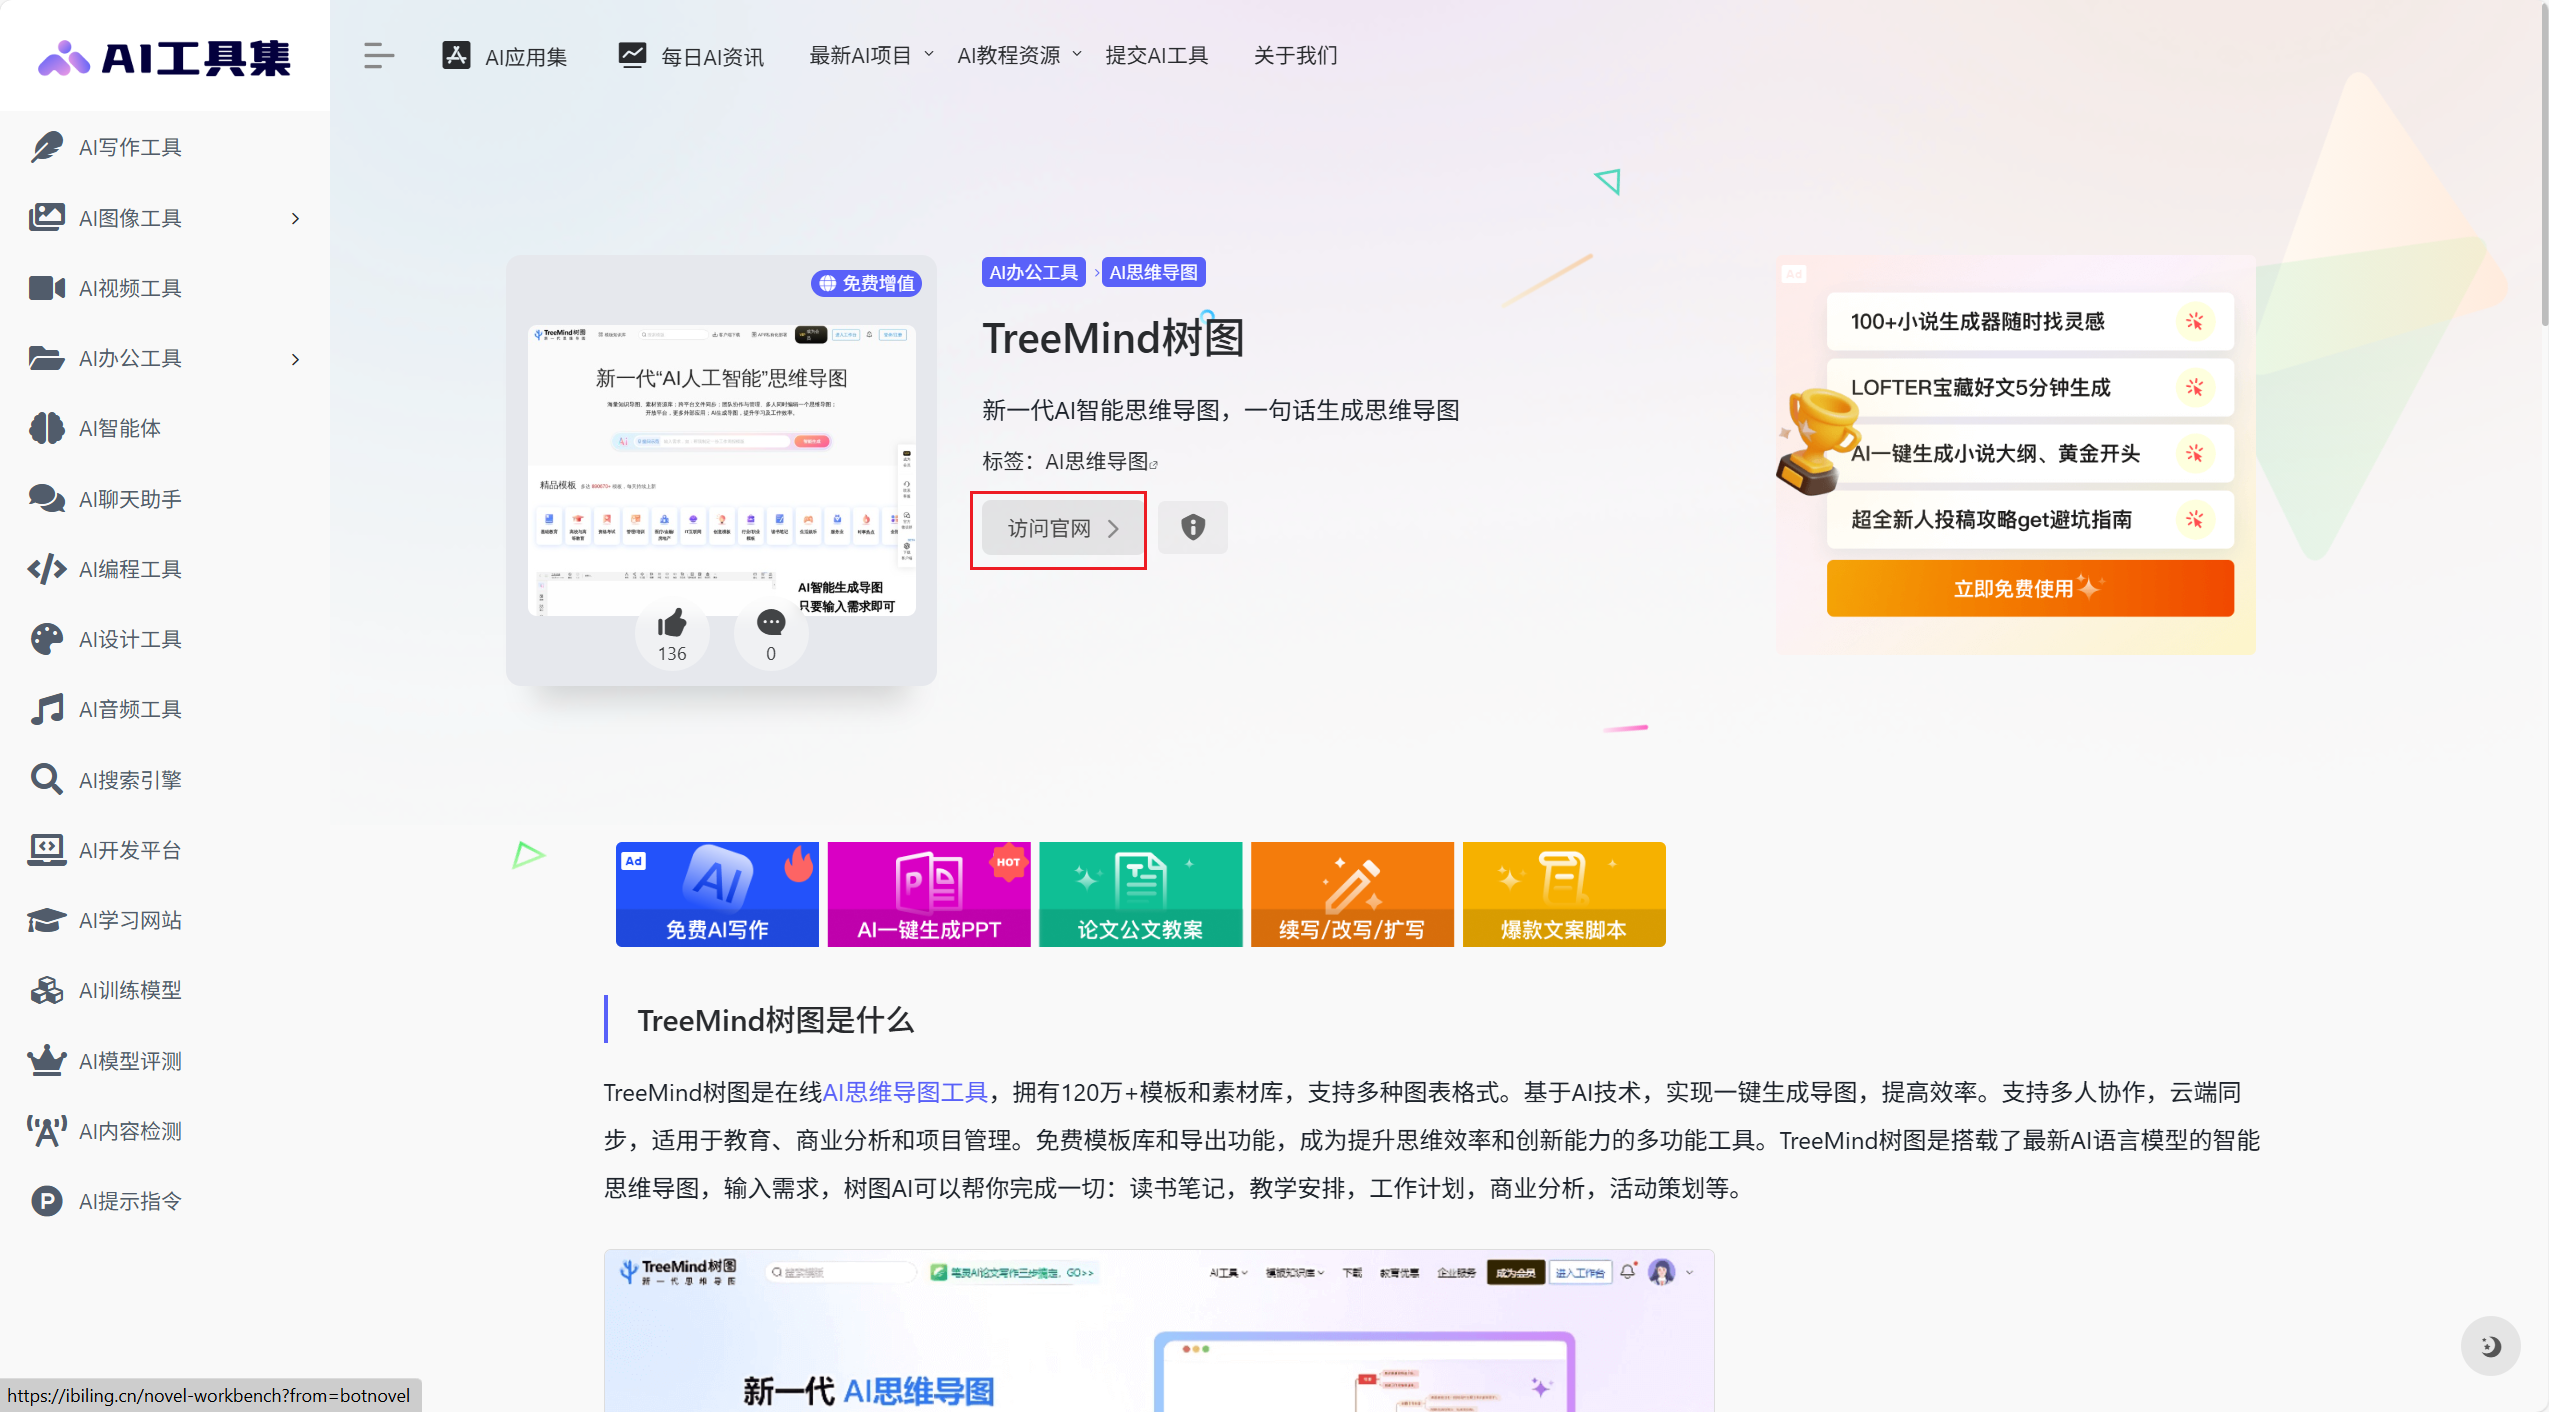Click 爆款文案脚本 banner tile

click(1564, 894)
